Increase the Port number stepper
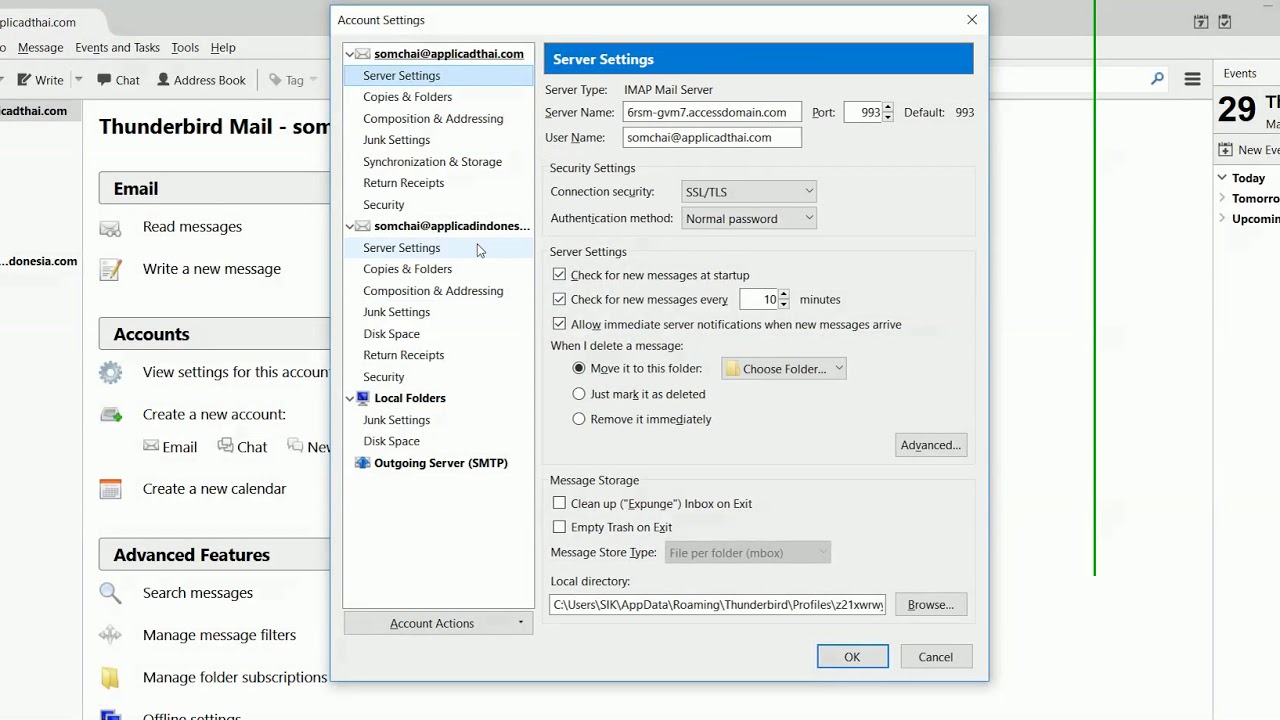 (888, 108)
